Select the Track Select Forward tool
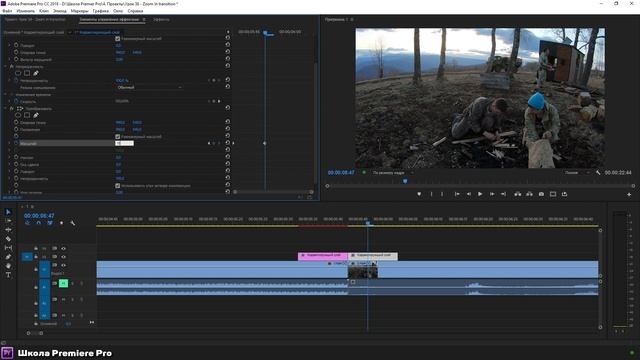The image size is (640, 360). click(8, 220)
